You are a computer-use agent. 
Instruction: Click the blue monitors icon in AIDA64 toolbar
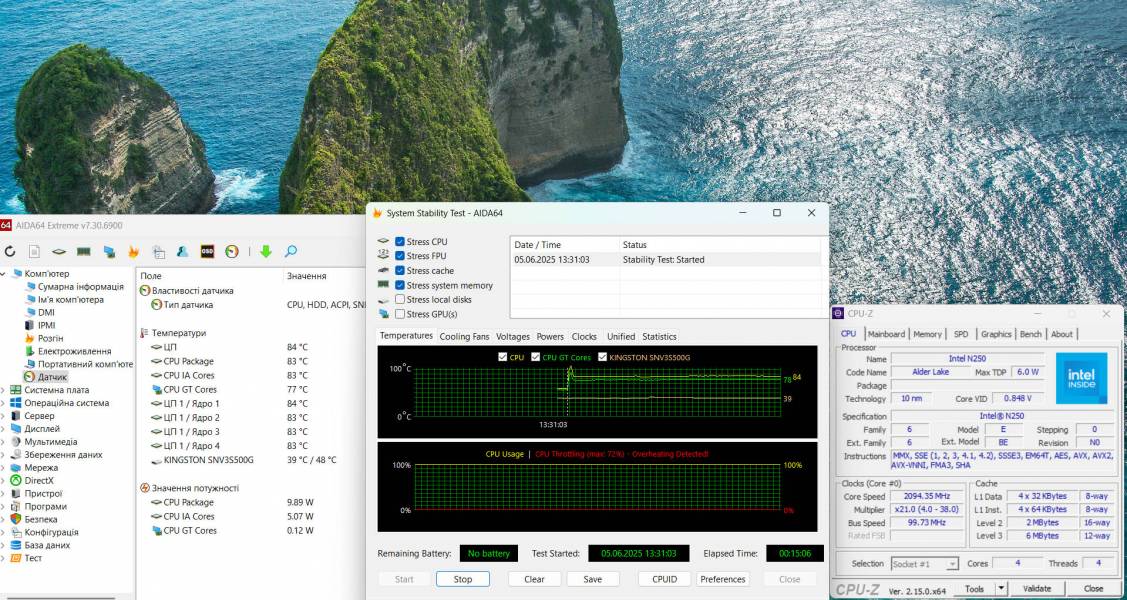[109, 251]
